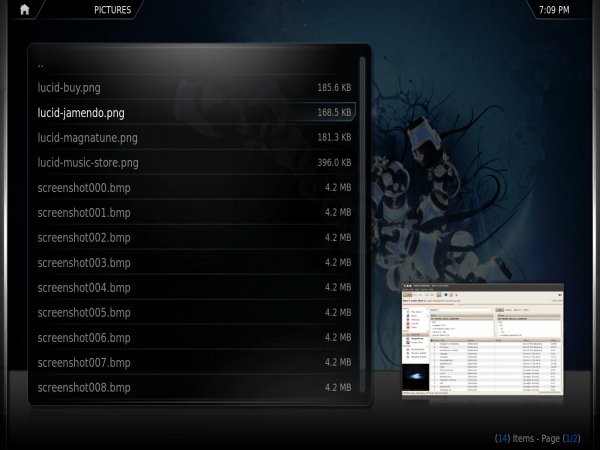The width and height of the screenshot is (600, 450).
Task: Click the items and page counter text
Action: [x=537, y=438]
